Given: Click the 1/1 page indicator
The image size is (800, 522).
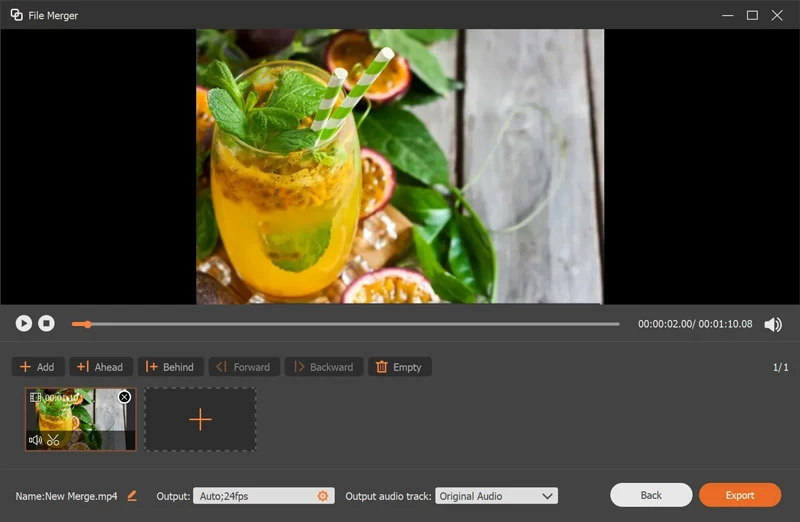Looking at the screenshot, I should click(x=780, y=367).
